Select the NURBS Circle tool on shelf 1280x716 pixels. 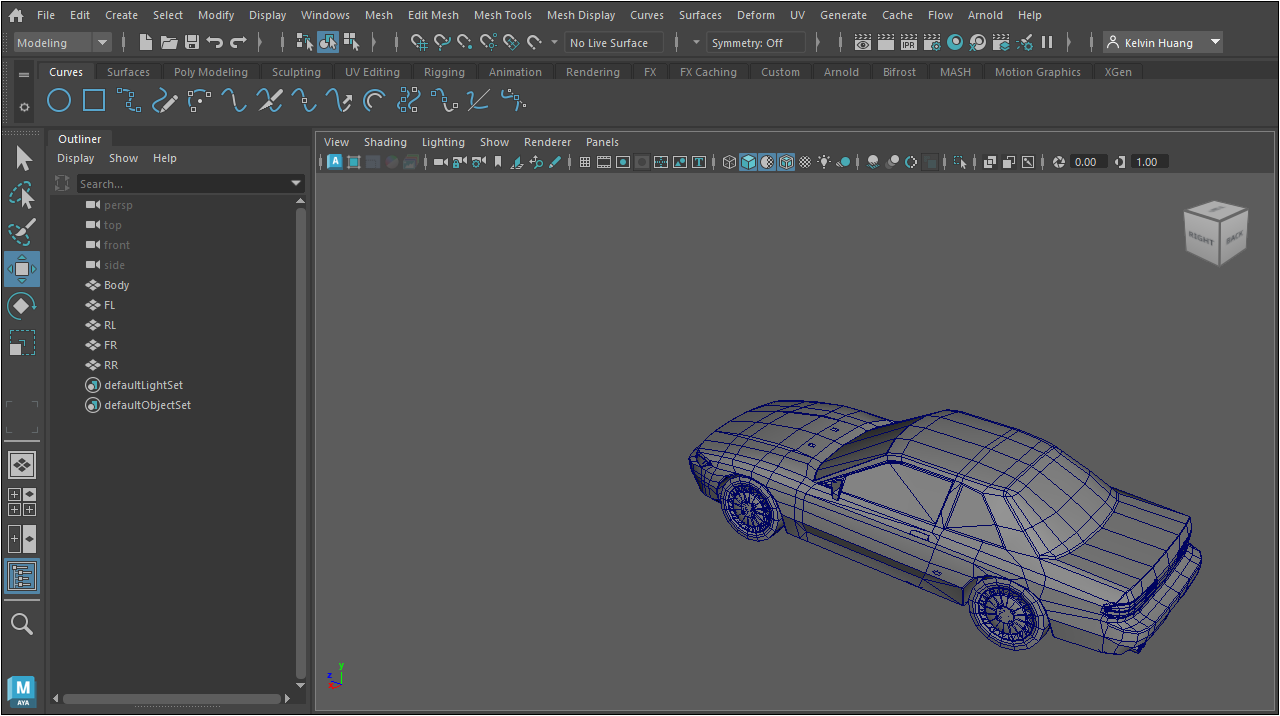(59, 100)
